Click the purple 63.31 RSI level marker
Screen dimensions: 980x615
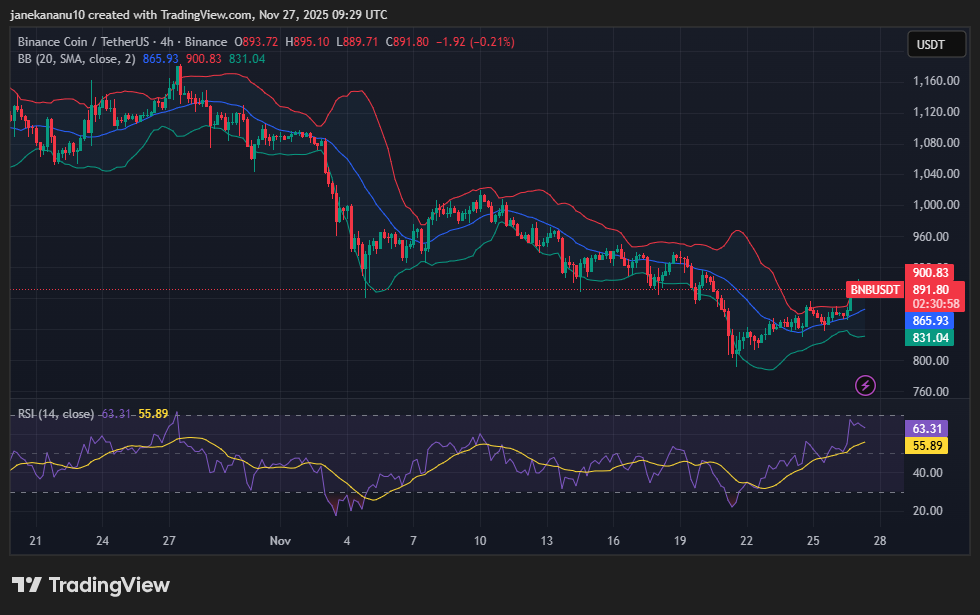click(928, 428)
